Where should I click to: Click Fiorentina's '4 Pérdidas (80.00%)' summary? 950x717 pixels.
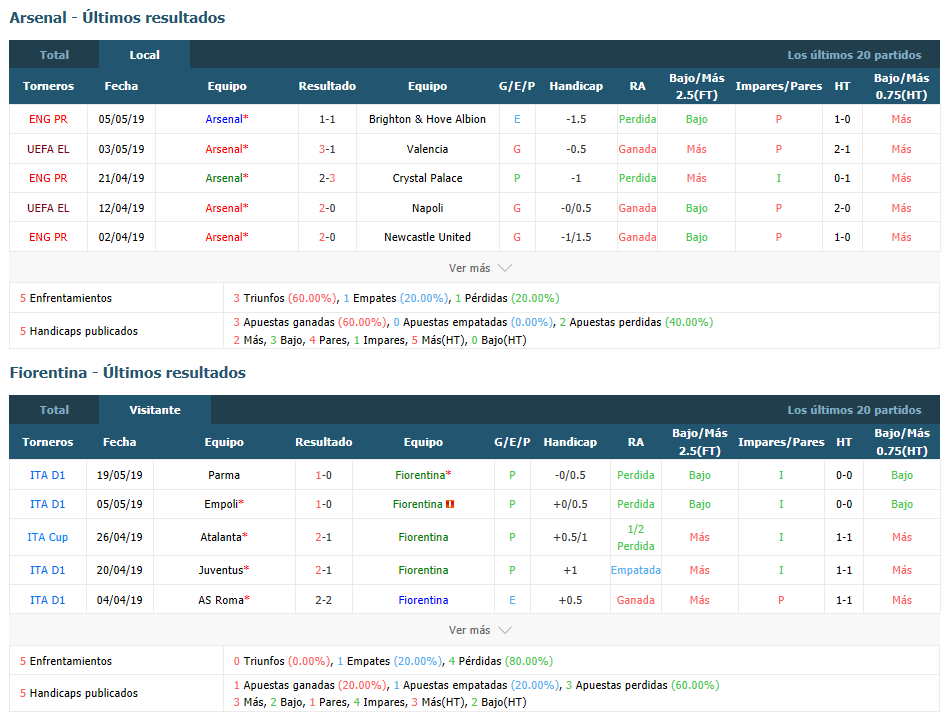click(500, 661)
